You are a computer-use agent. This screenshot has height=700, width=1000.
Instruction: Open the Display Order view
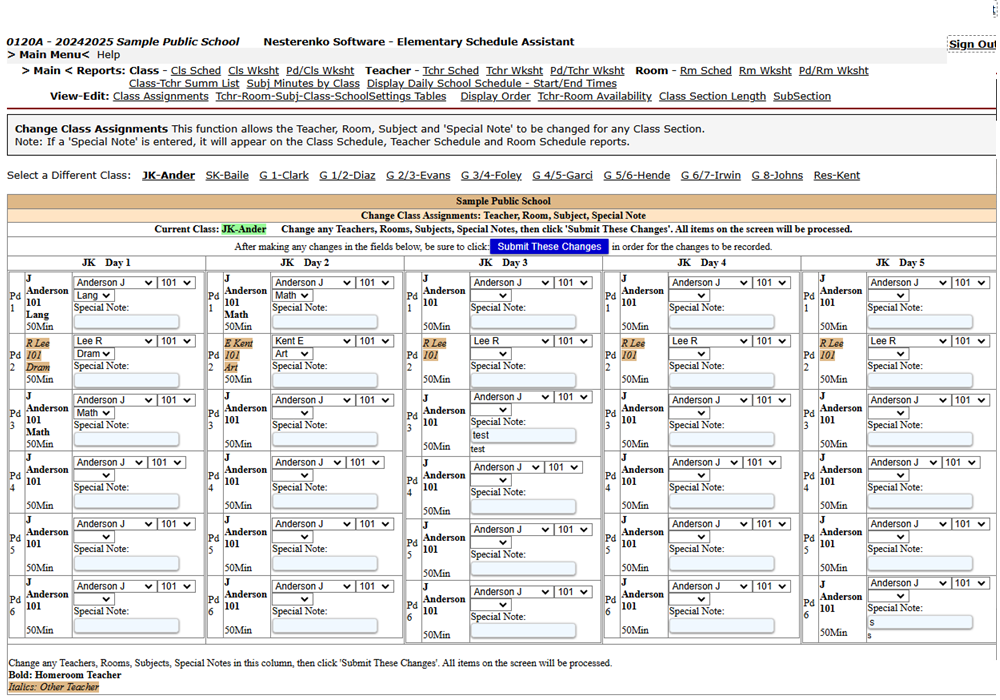pos(495,97)
